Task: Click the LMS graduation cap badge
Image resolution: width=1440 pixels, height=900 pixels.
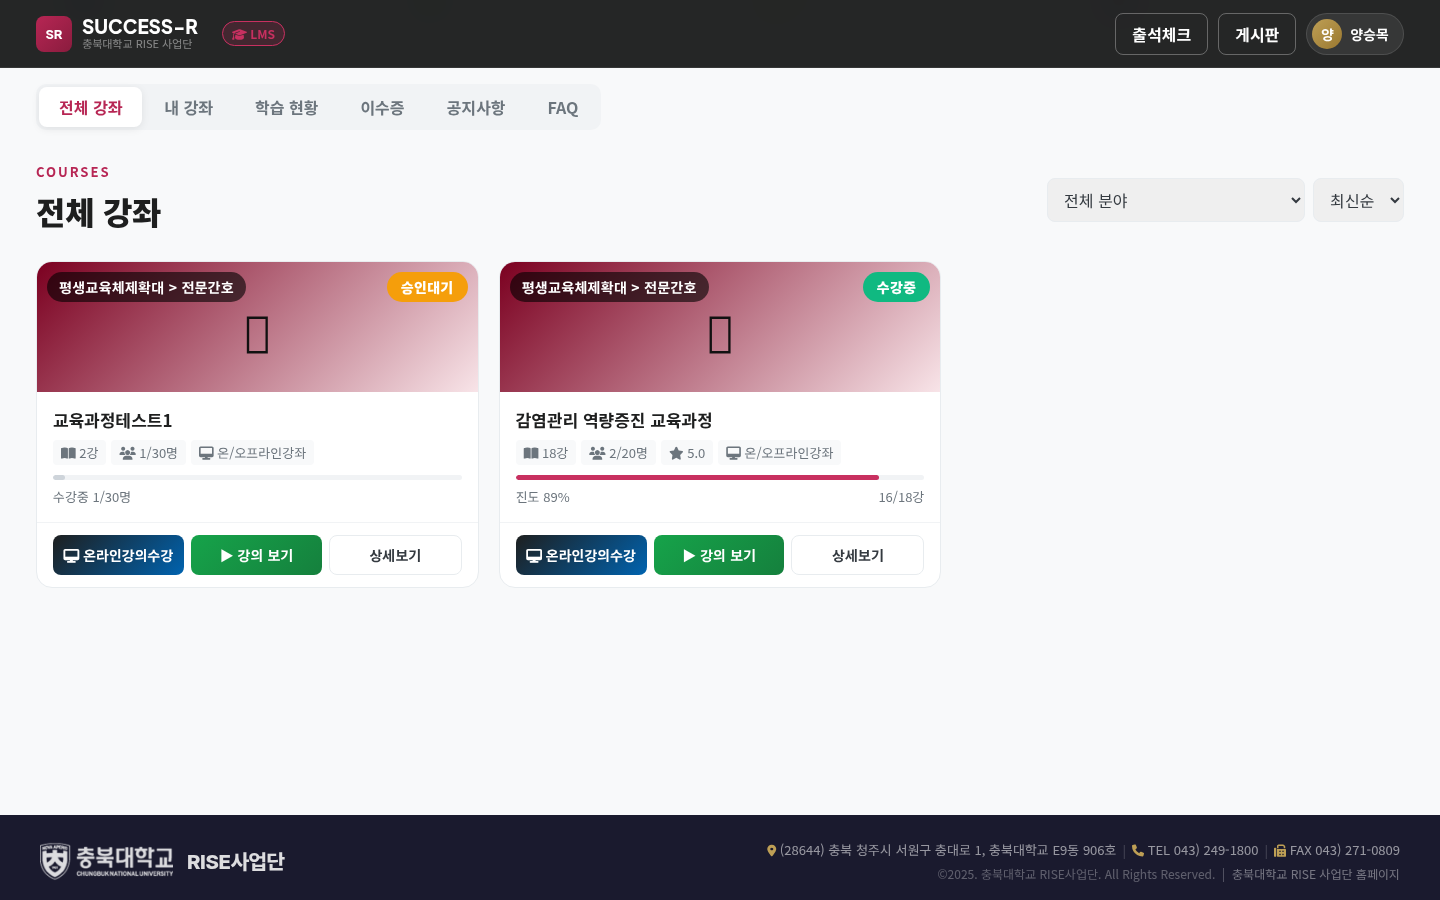Action: 253,34
